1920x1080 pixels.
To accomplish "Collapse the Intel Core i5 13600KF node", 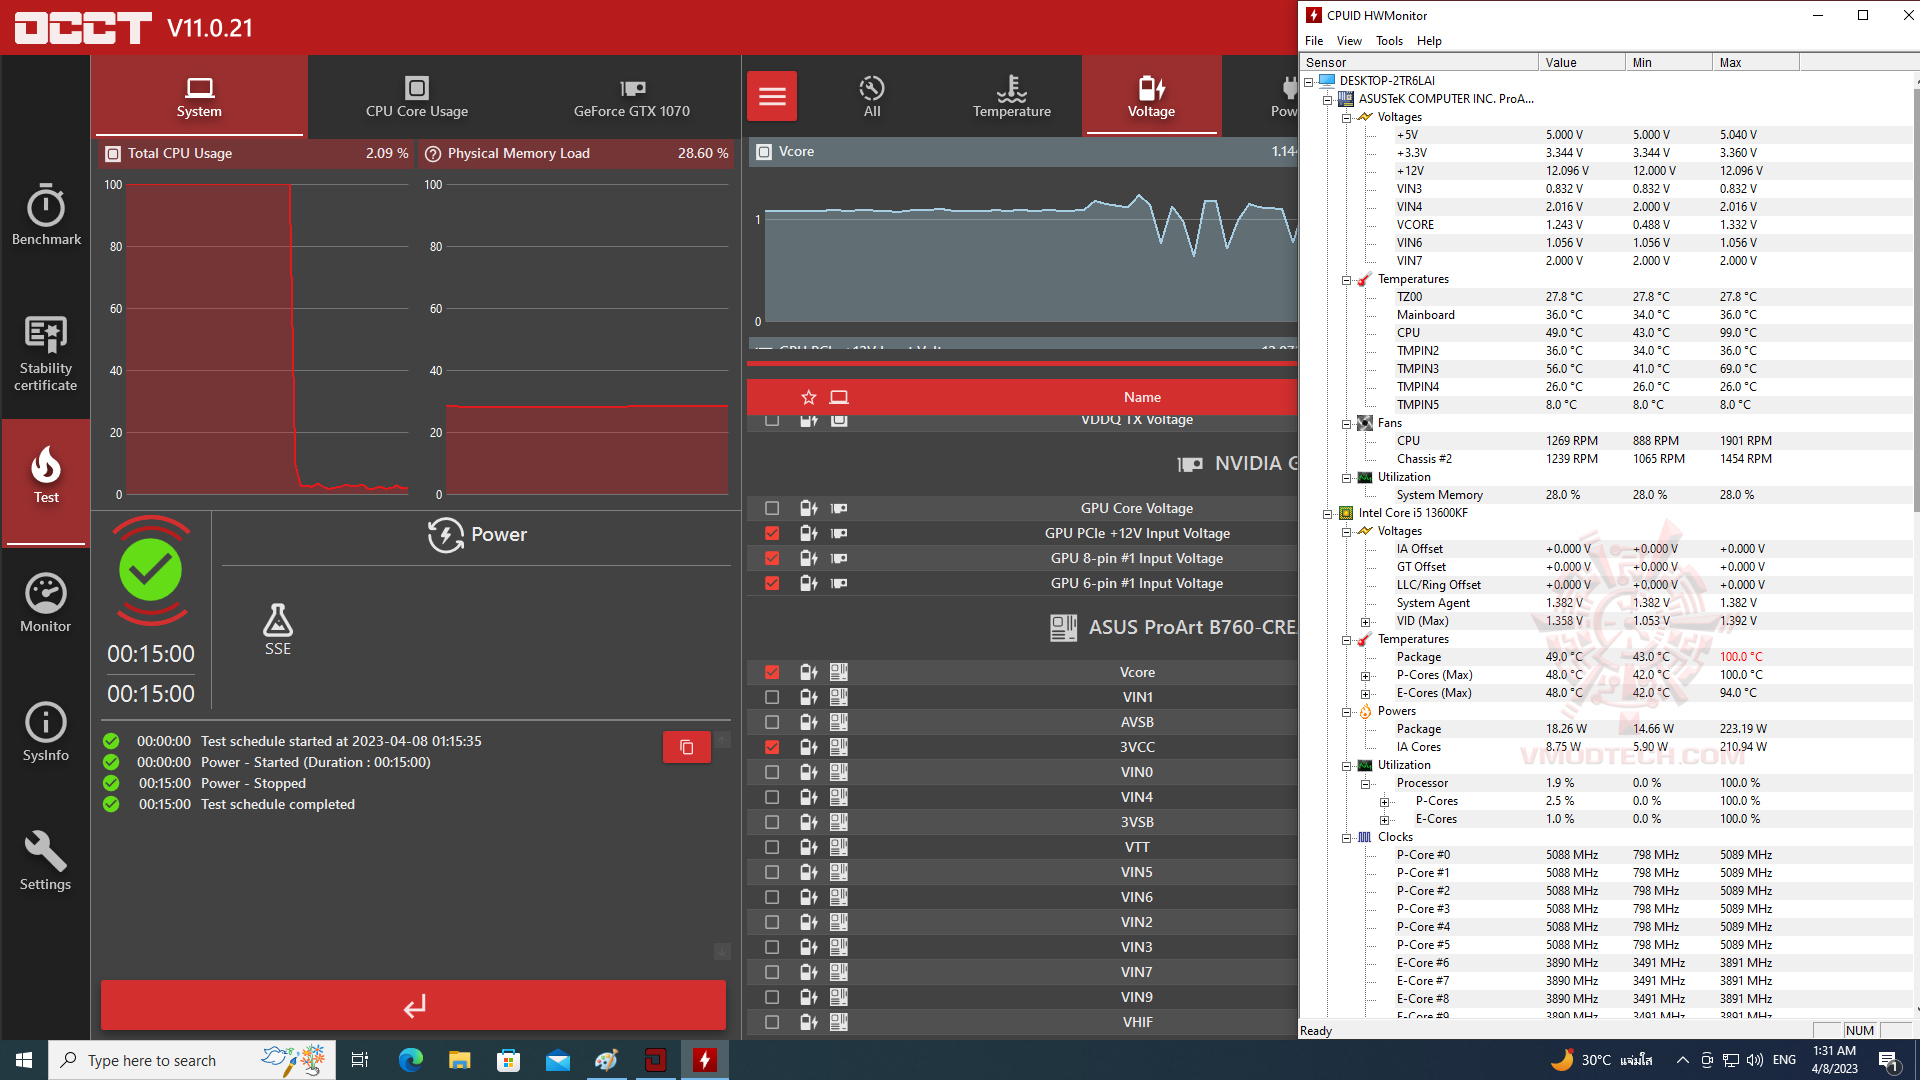I will [1327, 513].
